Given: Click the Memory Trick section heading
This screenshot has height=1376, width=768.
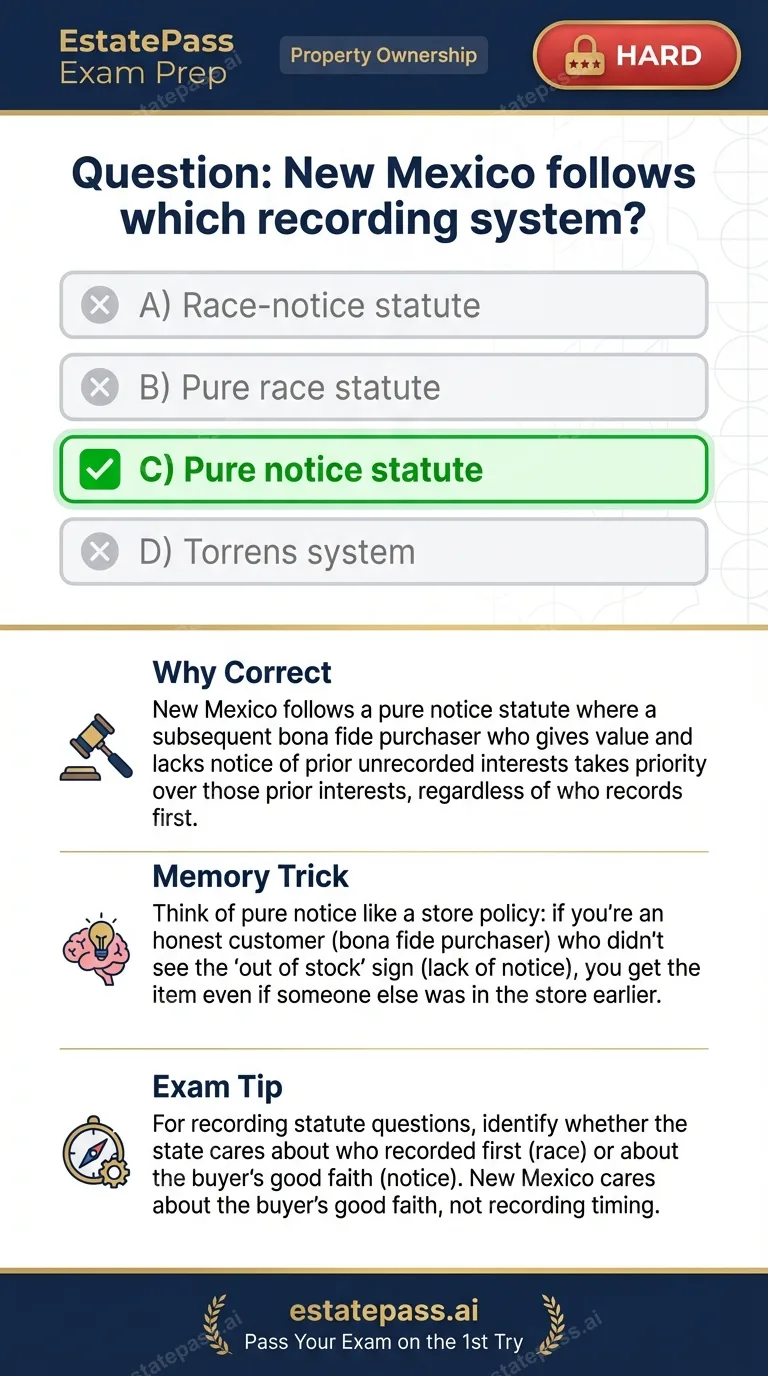Looking at the screenshot, I should coord(250,876).
